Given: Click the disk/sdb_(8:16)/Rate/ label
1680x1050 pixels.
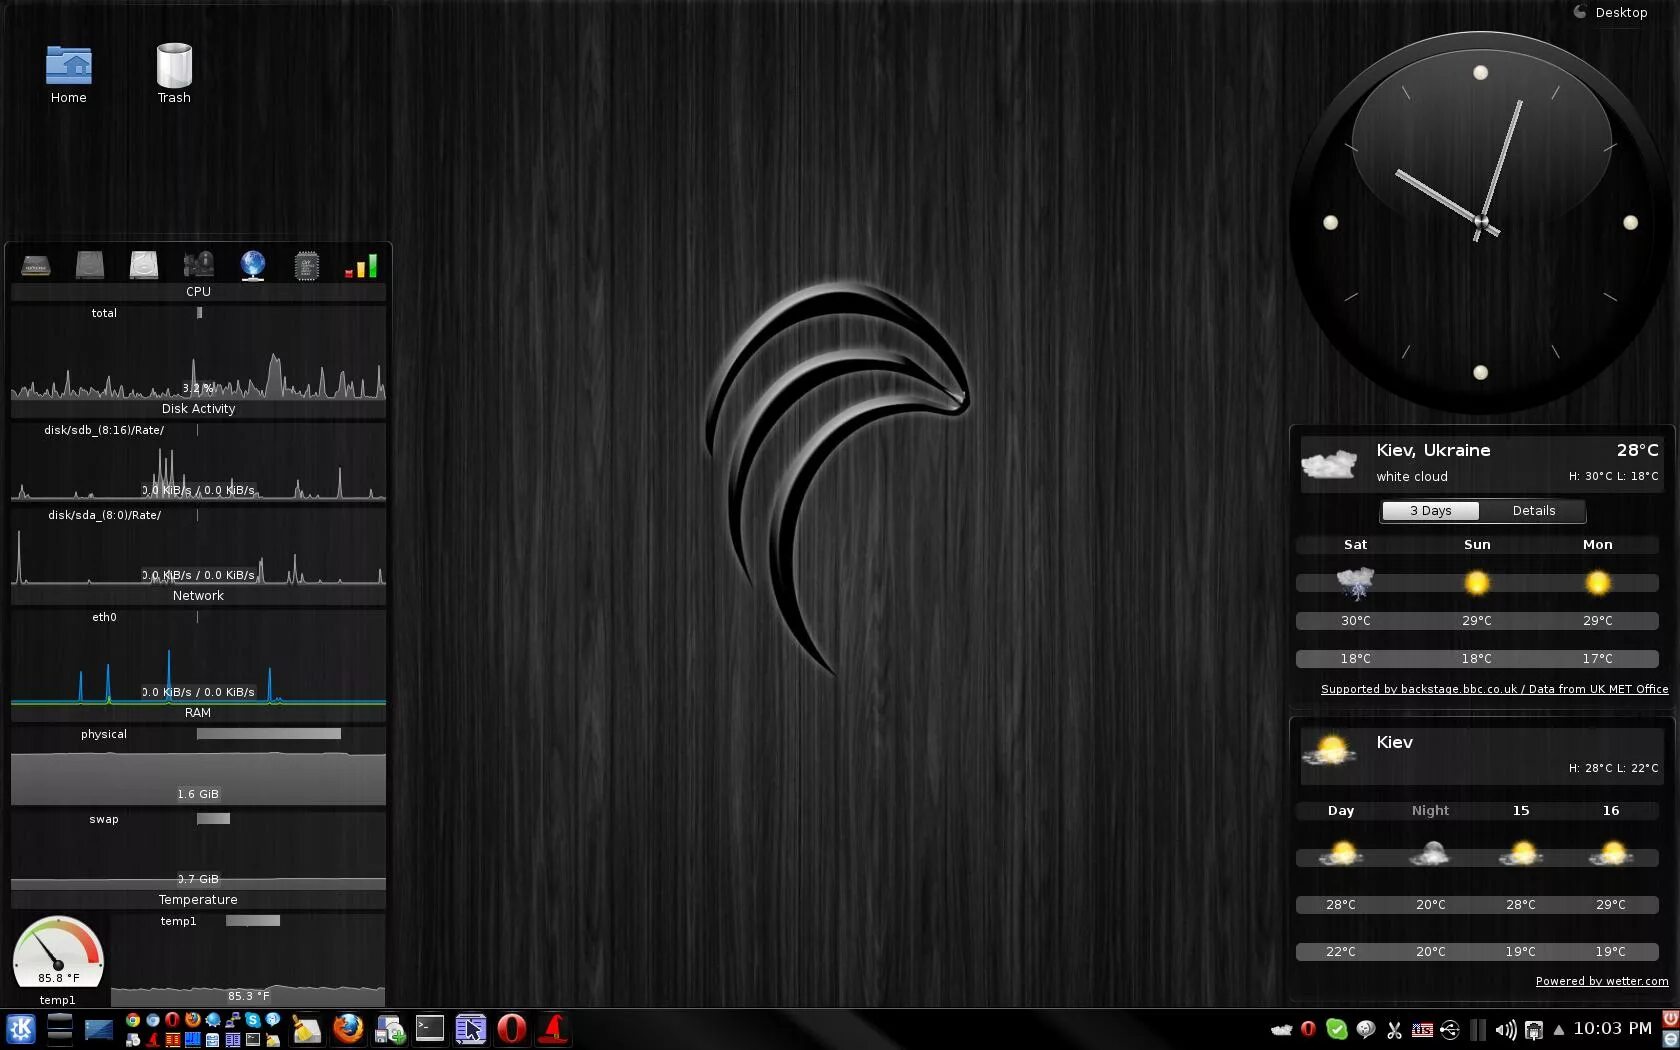Looking at the screenshot, I should [x=104, y=430].
